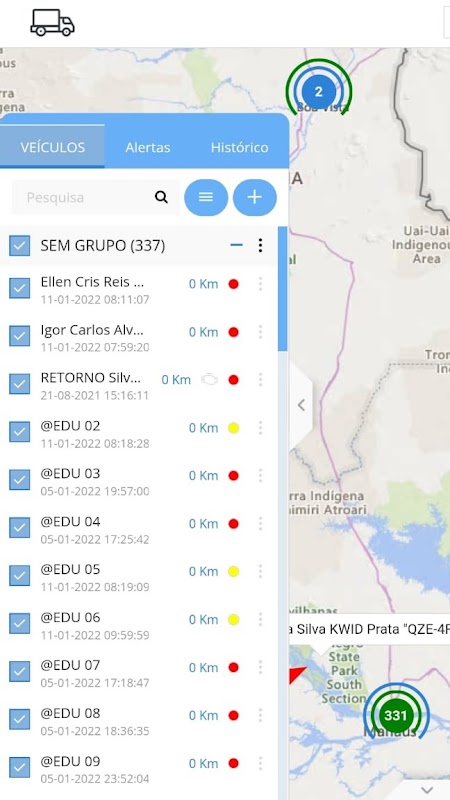Uncheck the Igor Carlos Alv vehicle
The image size is (450, 800).
19,336
